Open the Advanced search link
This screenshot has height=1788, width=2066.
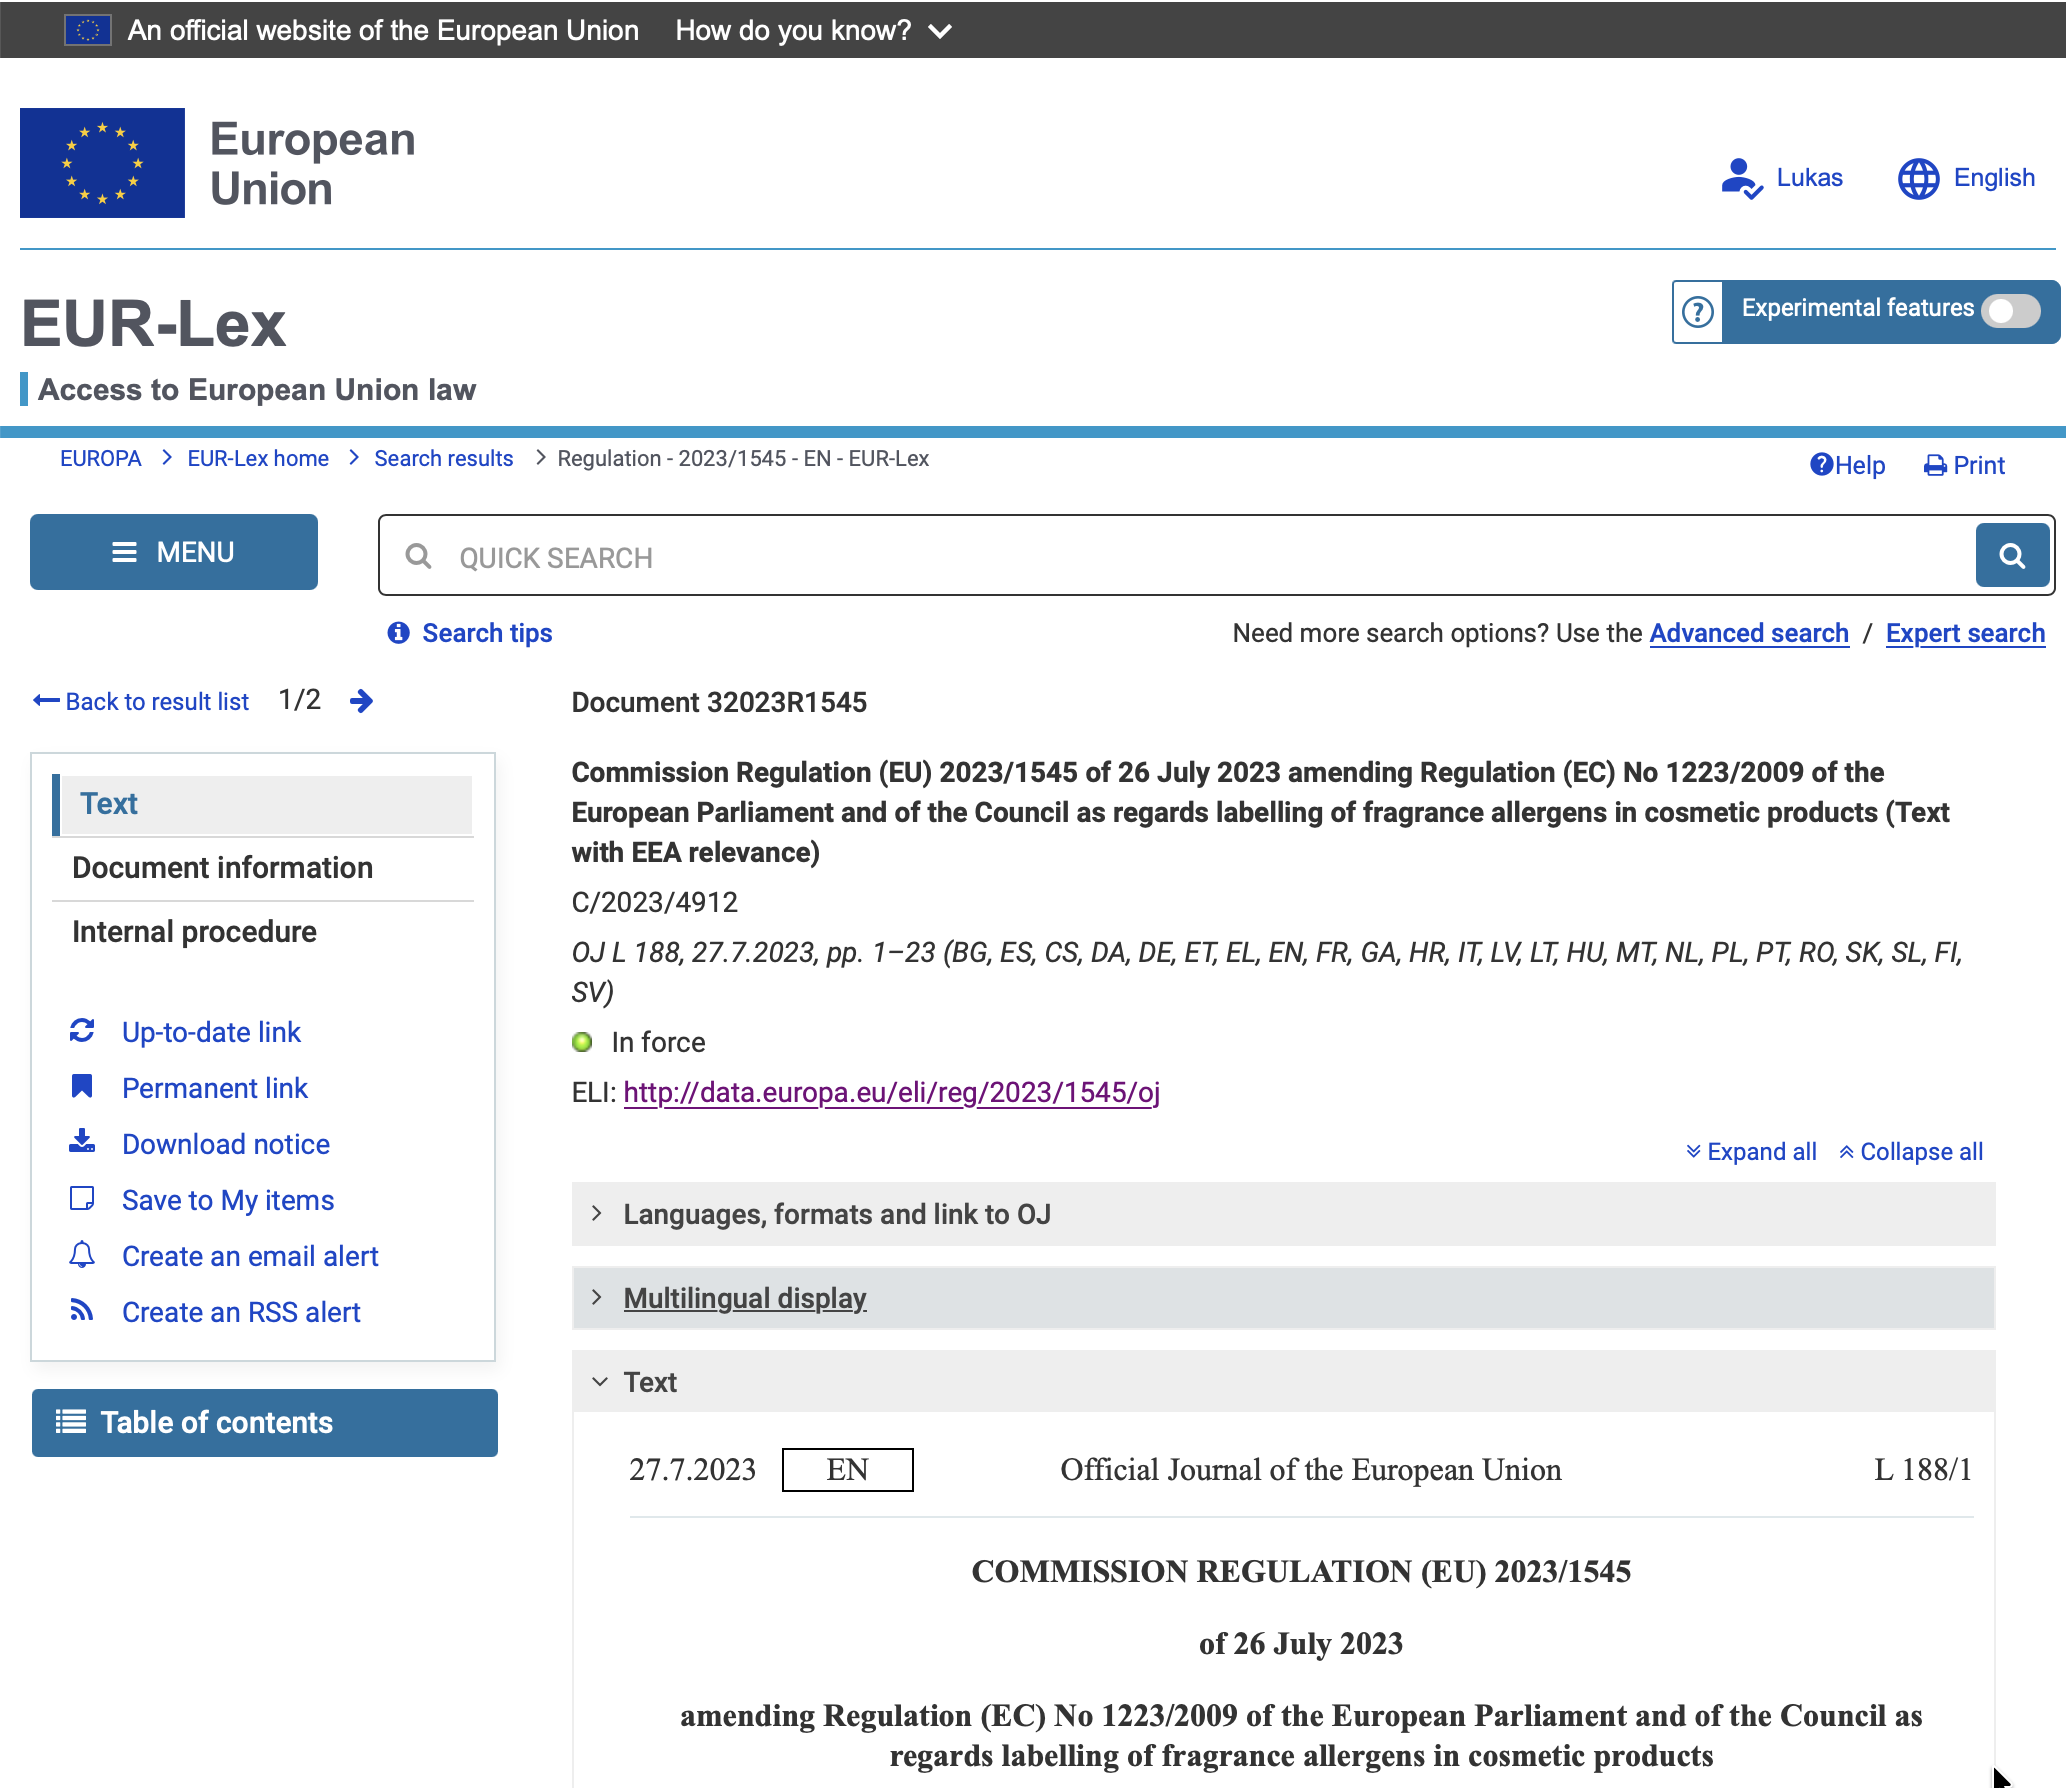pos(1749,633)
